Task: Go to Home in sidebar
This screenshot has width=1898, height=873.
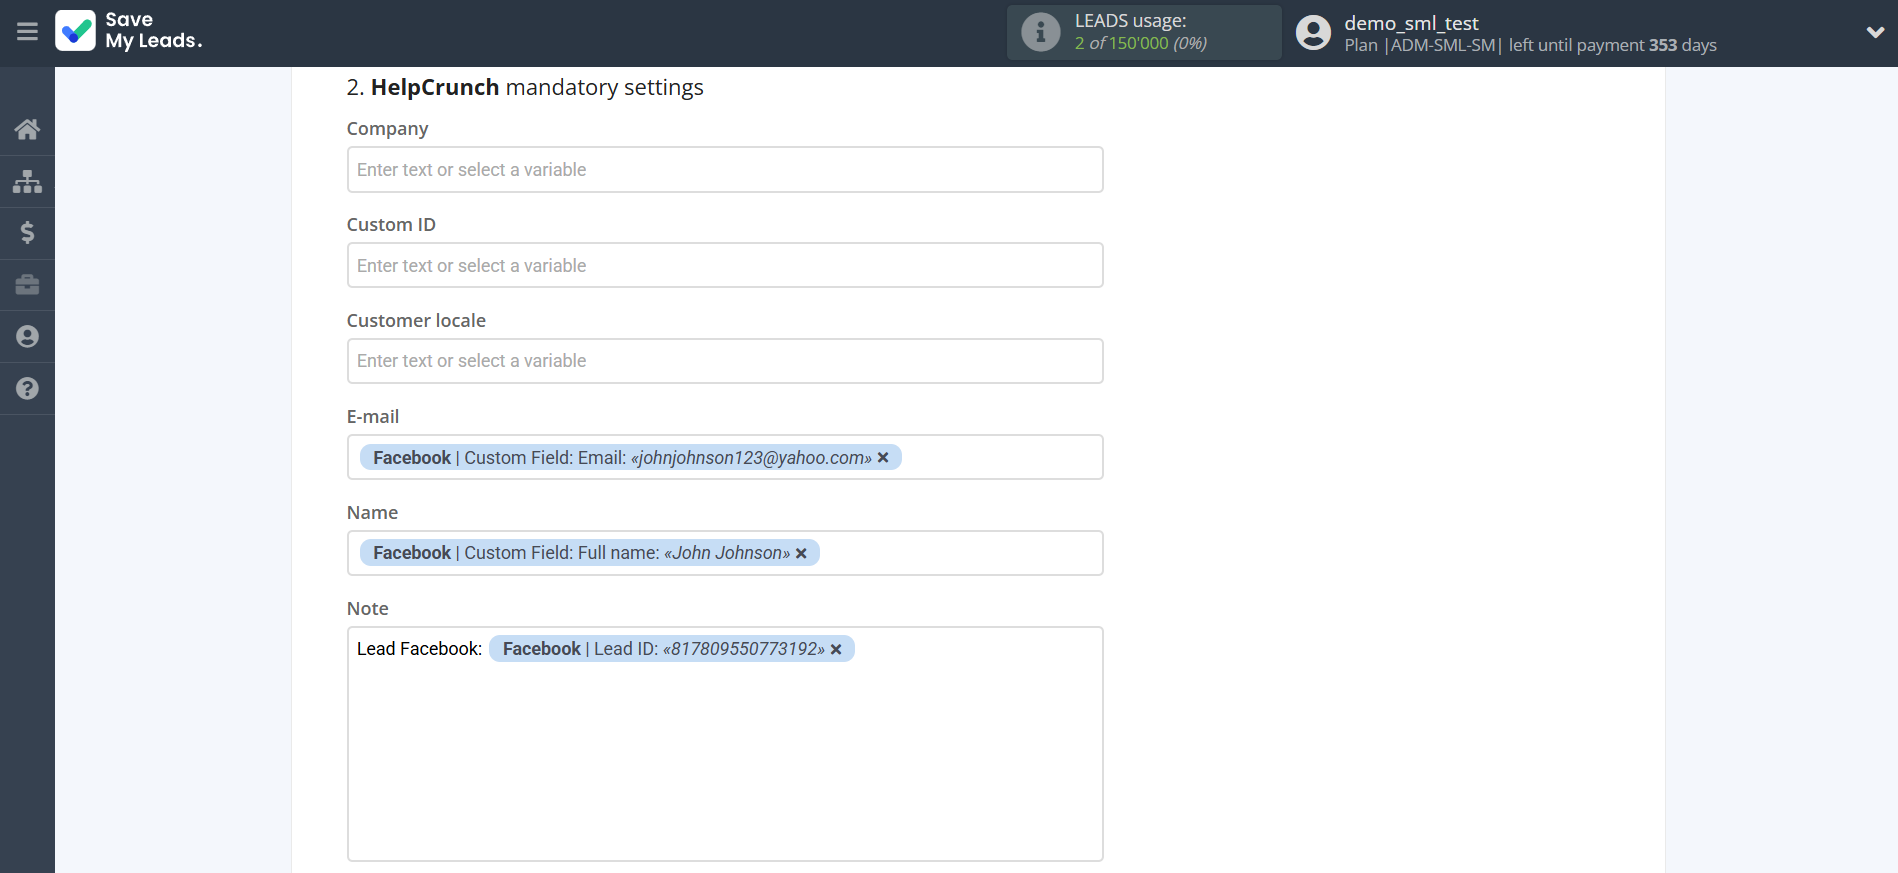Action: click(27, 129)
